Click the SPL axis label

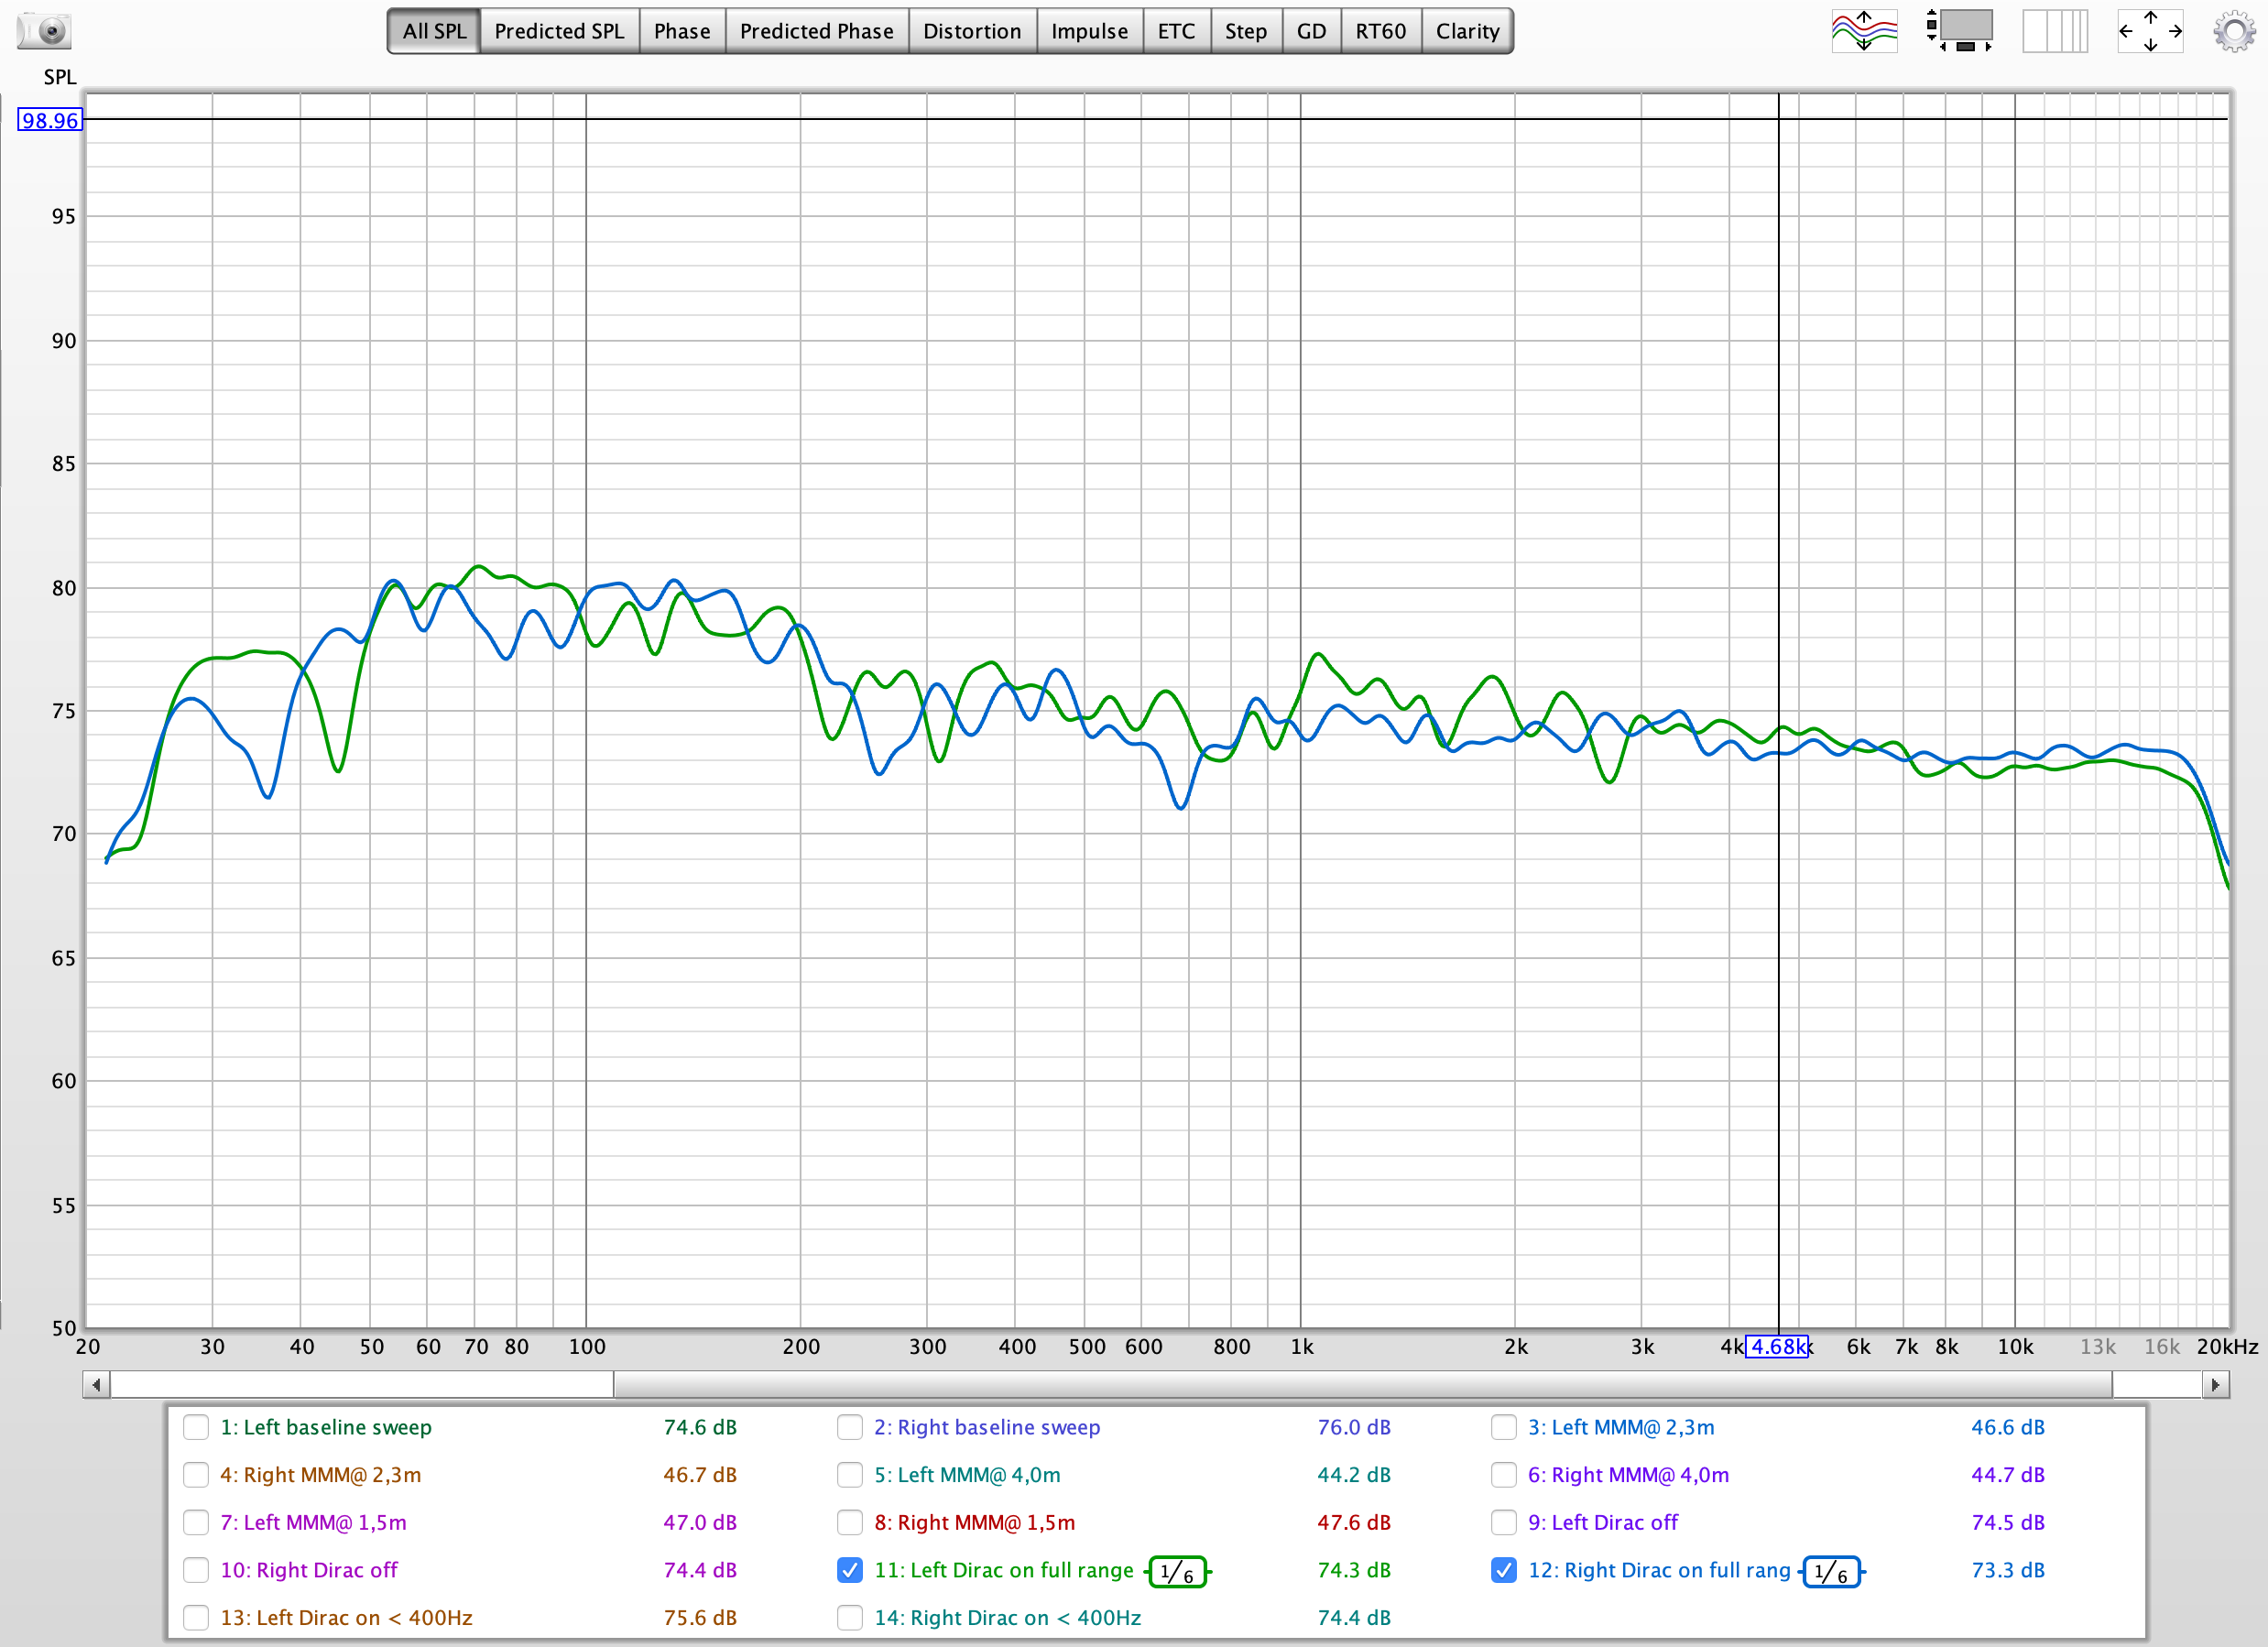point(60,77)
